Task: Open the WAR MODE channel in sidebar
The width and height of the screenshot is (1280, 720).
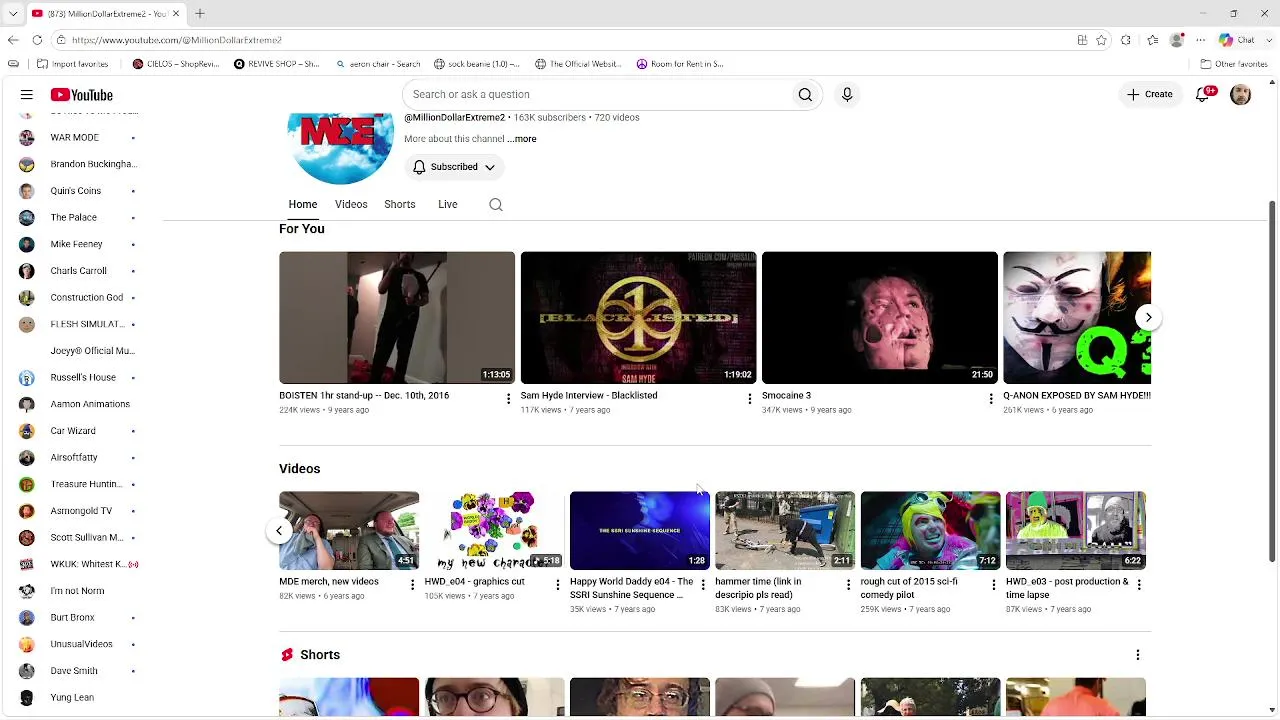Action: click(x=75, y=137)
